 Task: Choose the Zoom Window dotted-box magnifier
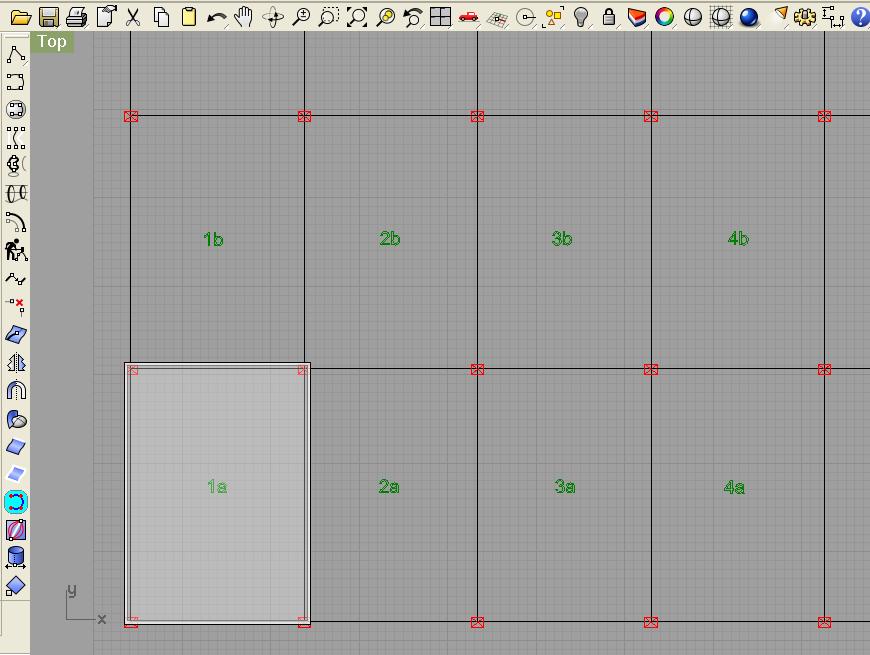pos(328,17)
